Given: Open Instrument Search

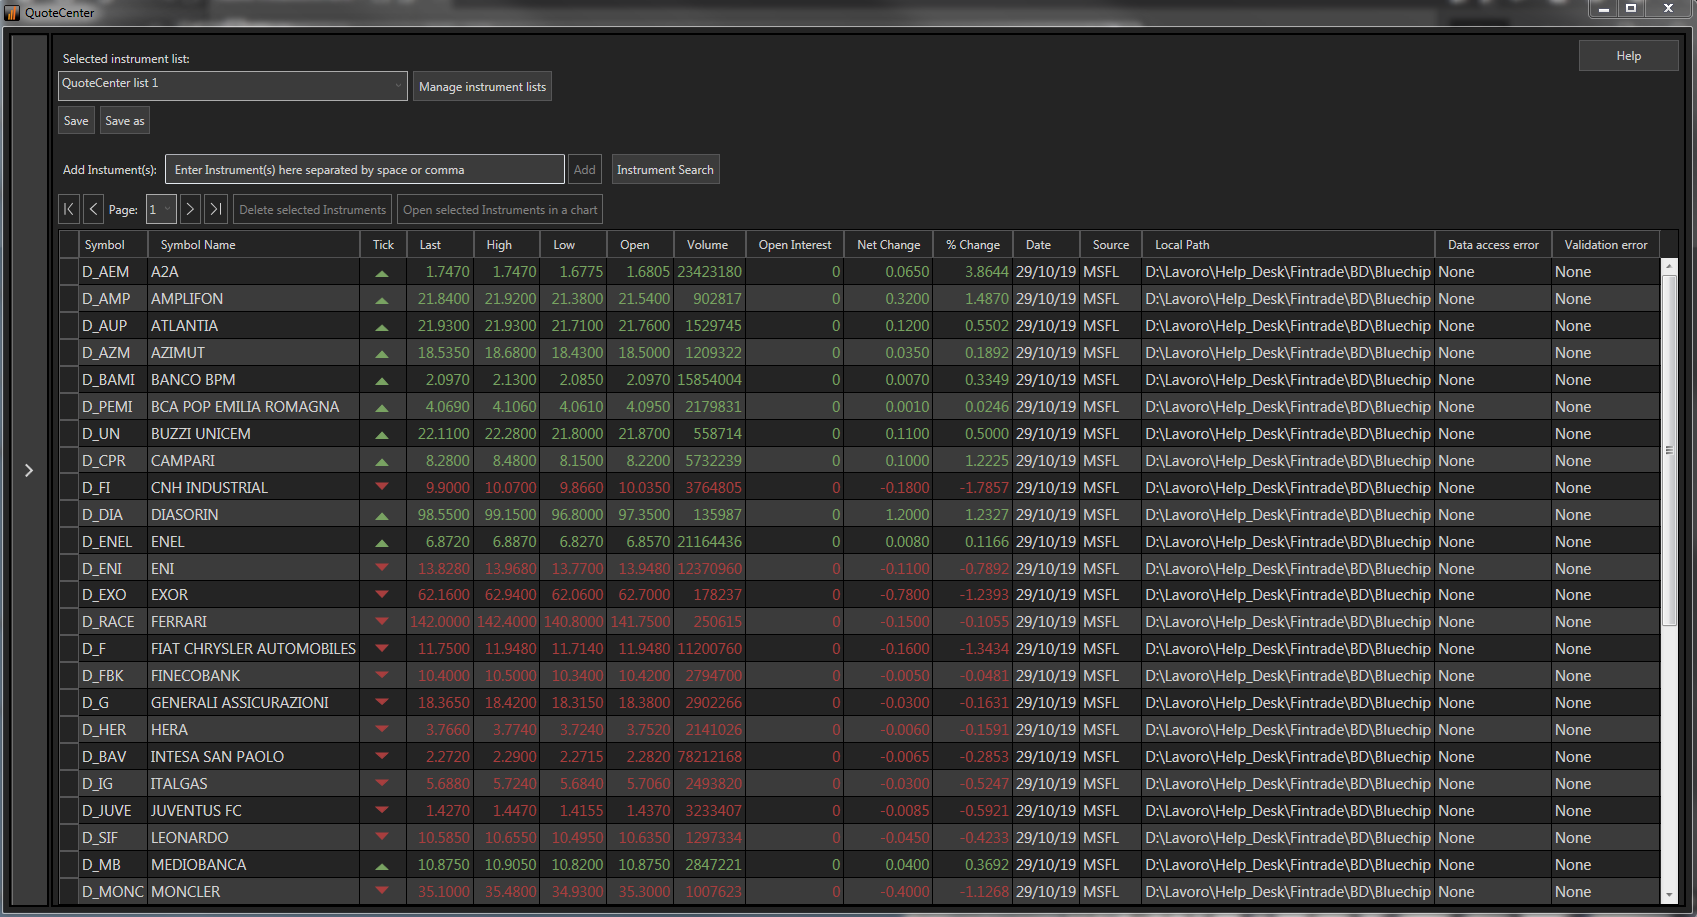Looking at the screenshot, I should [x=665, y=170].
